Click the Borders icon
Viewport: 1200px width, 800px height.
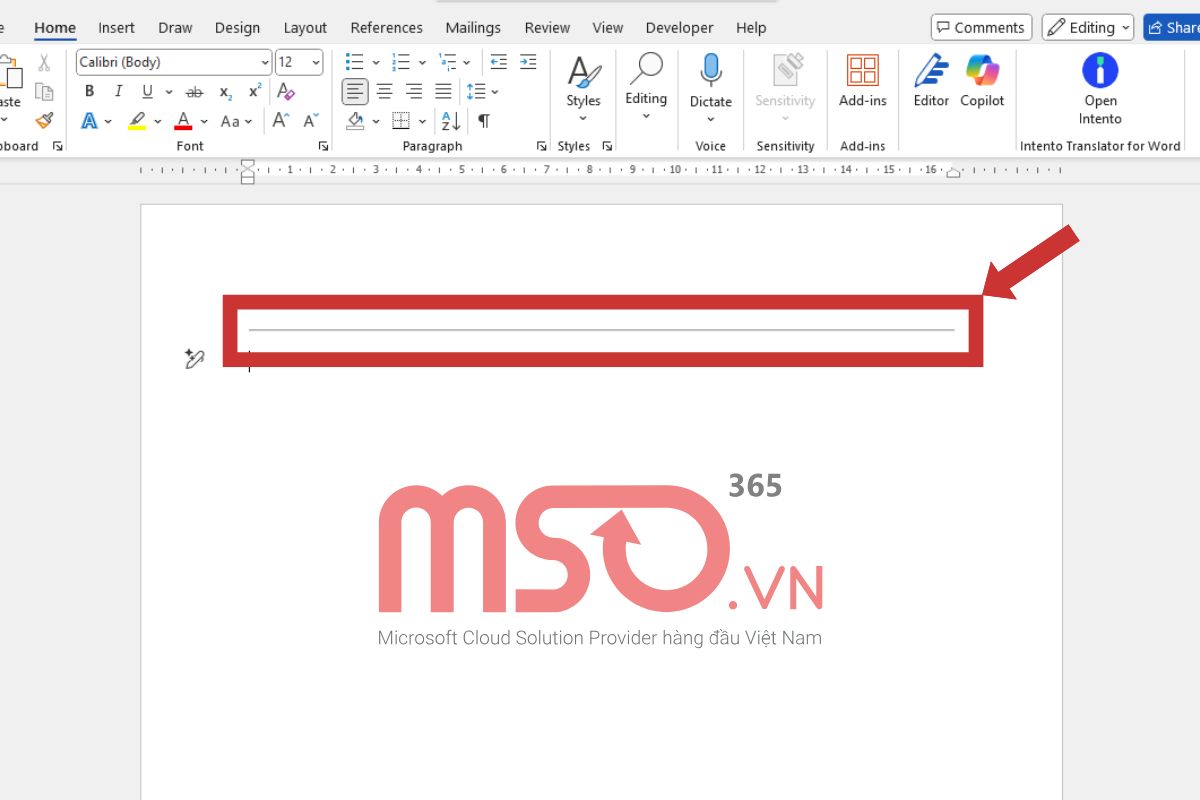[x=401, y=121]
